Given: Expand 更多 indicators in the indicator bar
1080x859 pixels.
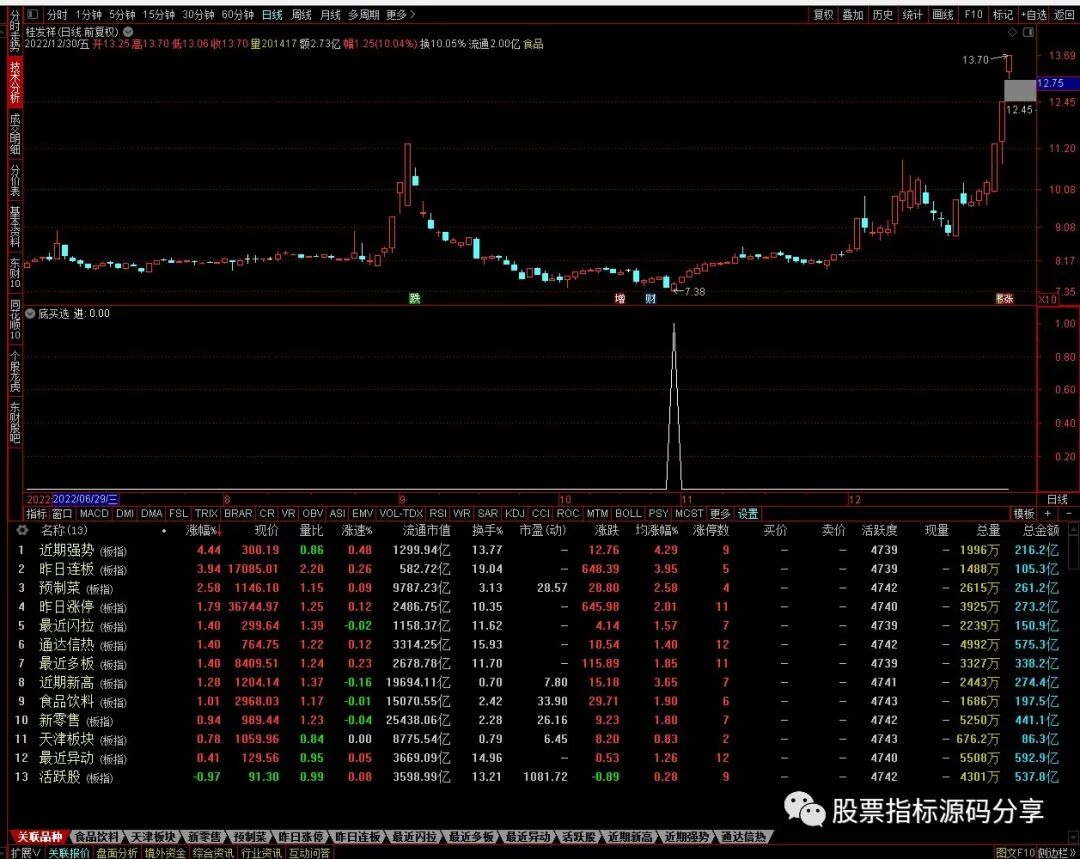Looking at the screenshot, I should tap(720, 514).
